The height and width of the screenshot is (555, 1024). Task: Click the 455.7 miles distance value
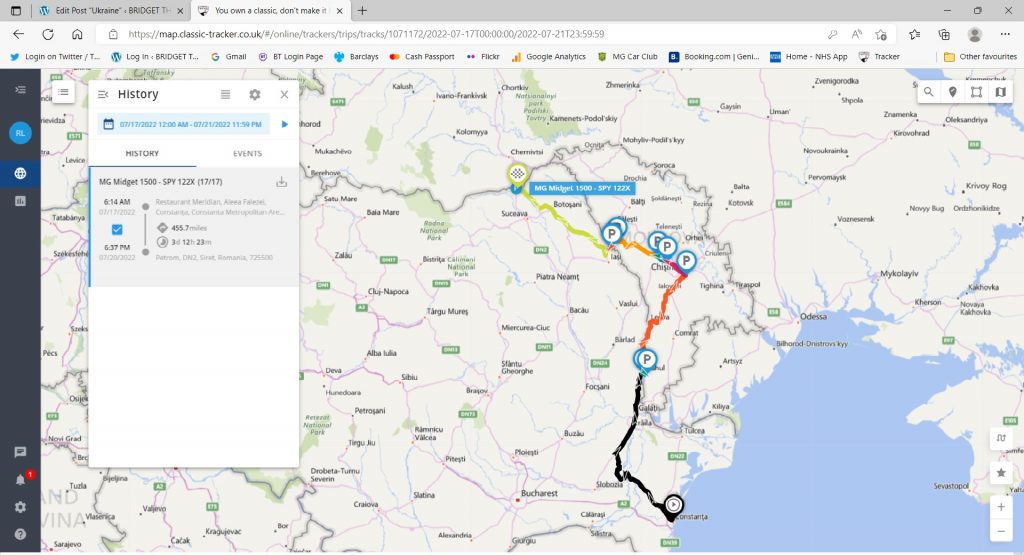189,228
